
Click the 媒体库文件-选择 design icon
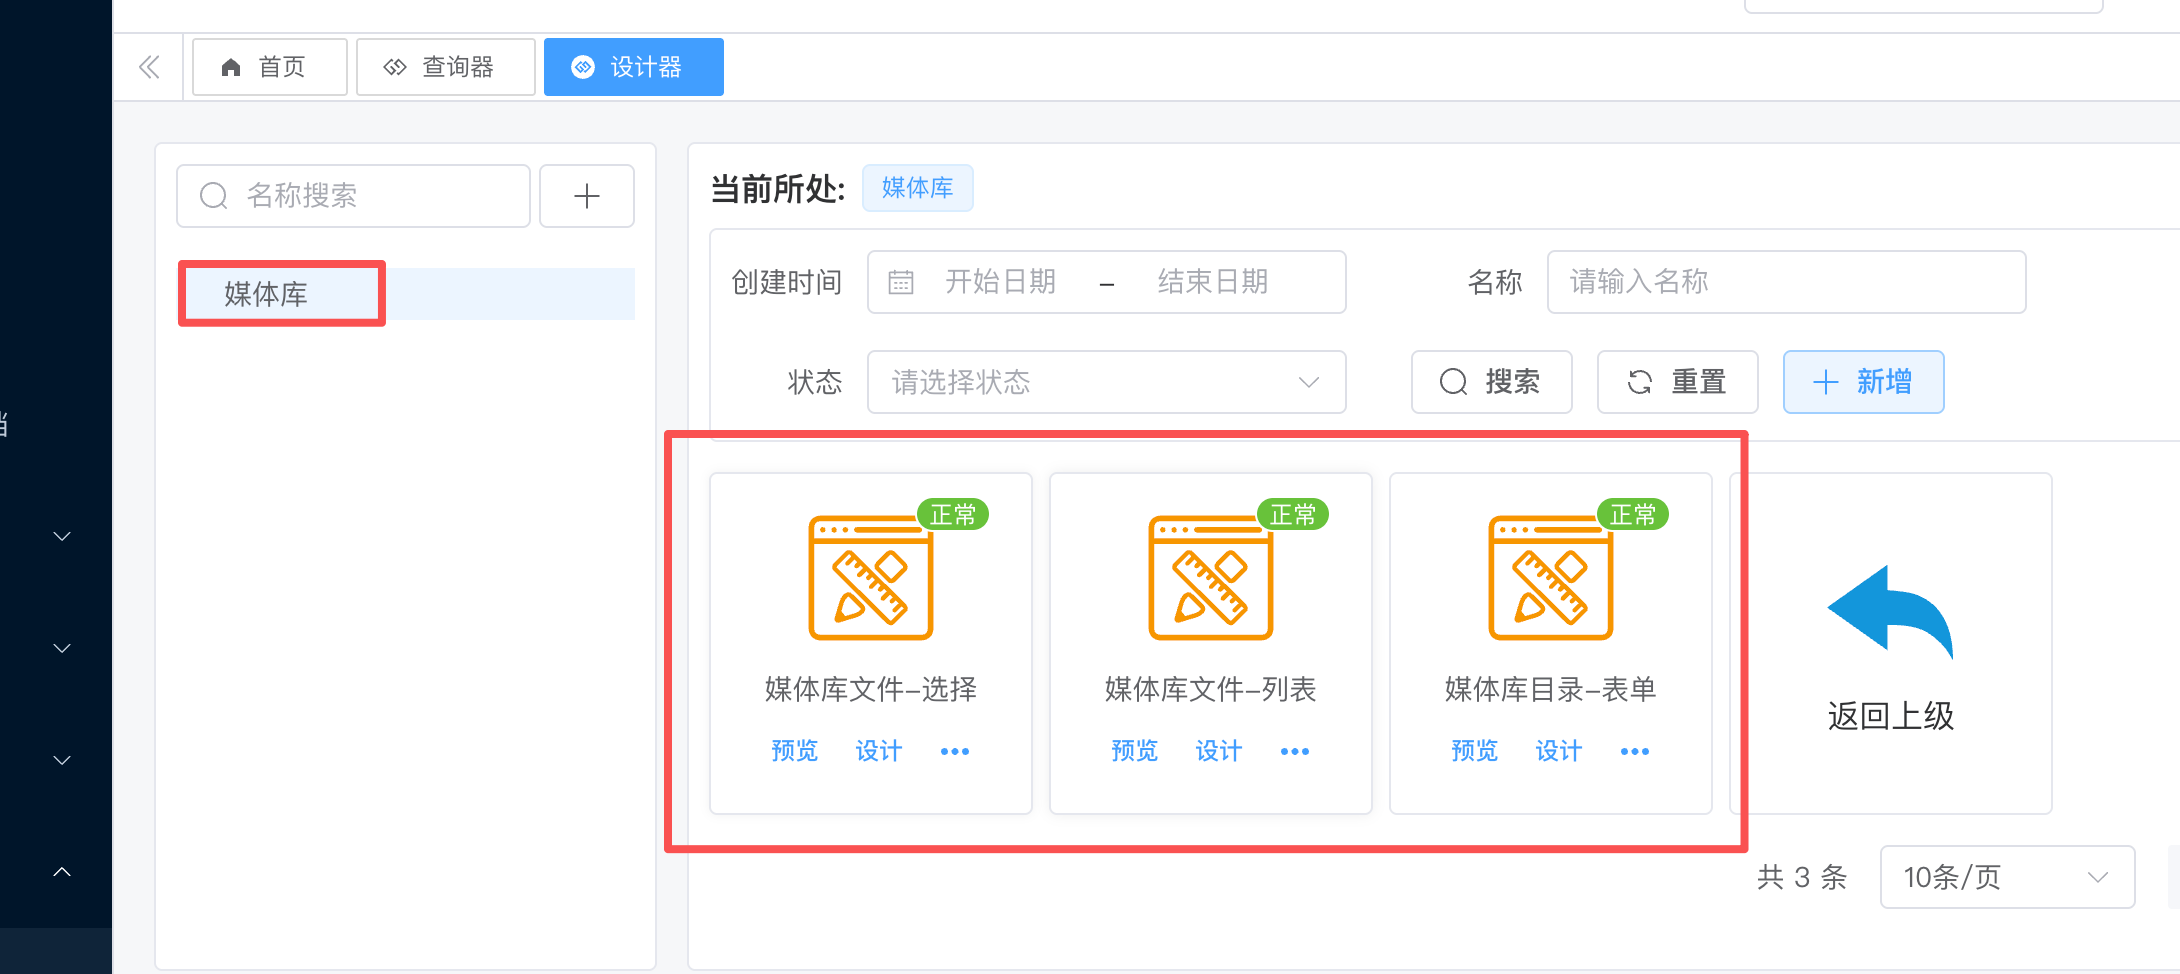tap(870, 578)
